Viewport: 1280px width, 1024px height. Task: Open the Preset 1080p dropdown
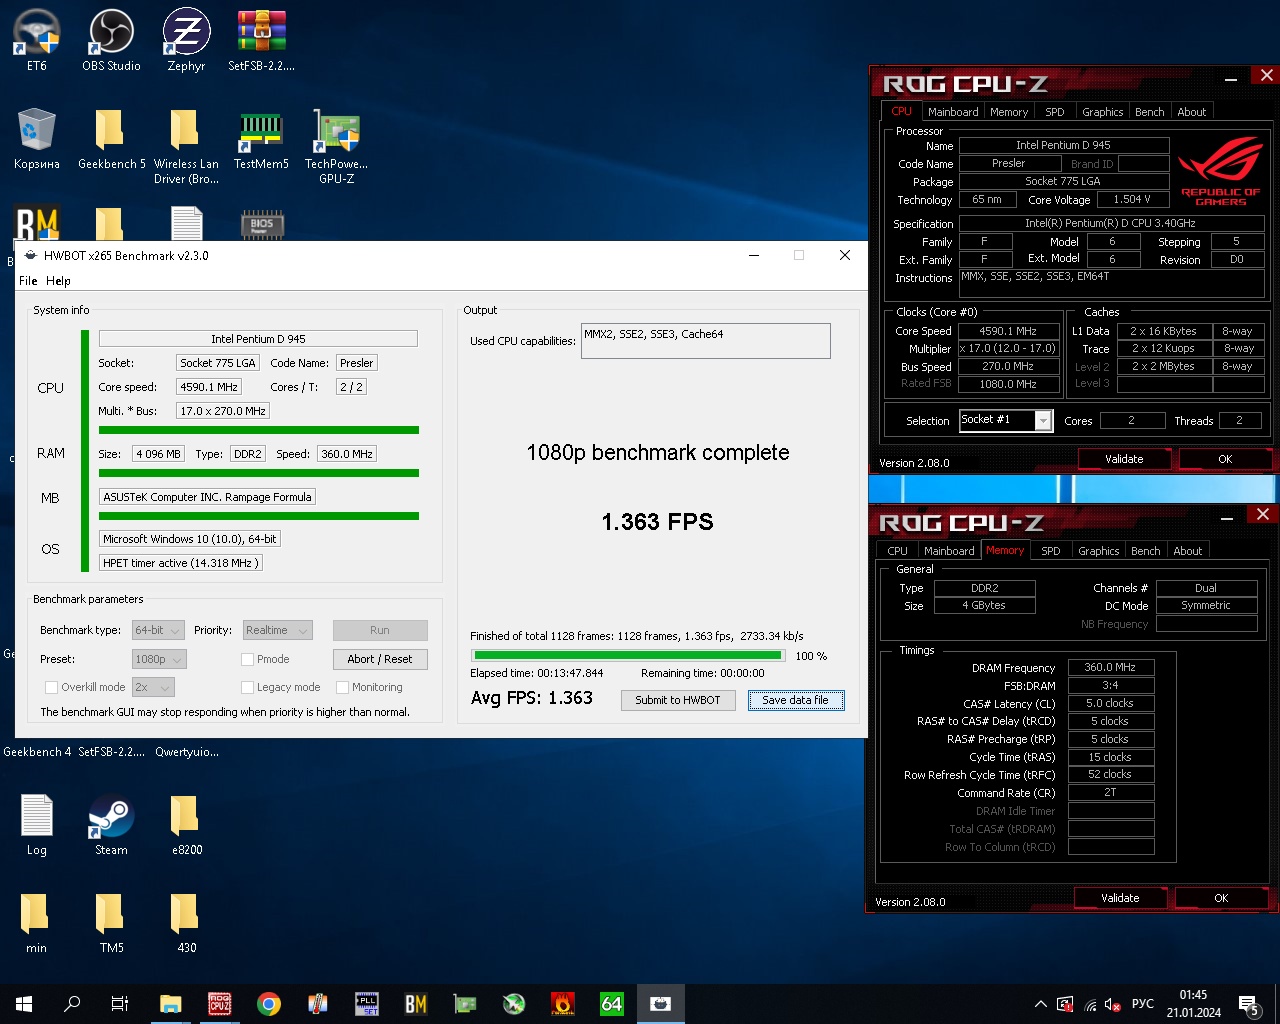point(158,659)
